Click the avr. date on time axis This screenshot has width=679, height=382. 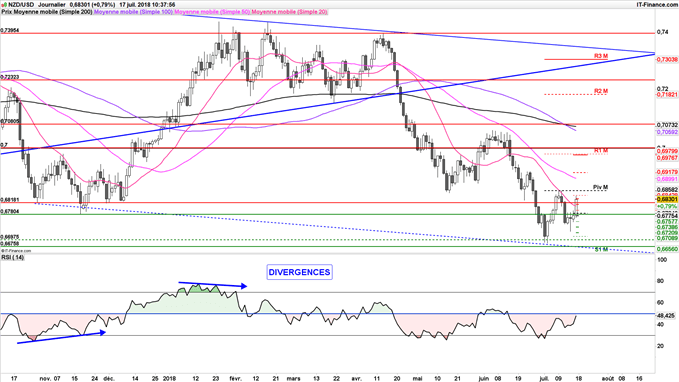pyautogui.click(x=356, y=379)
